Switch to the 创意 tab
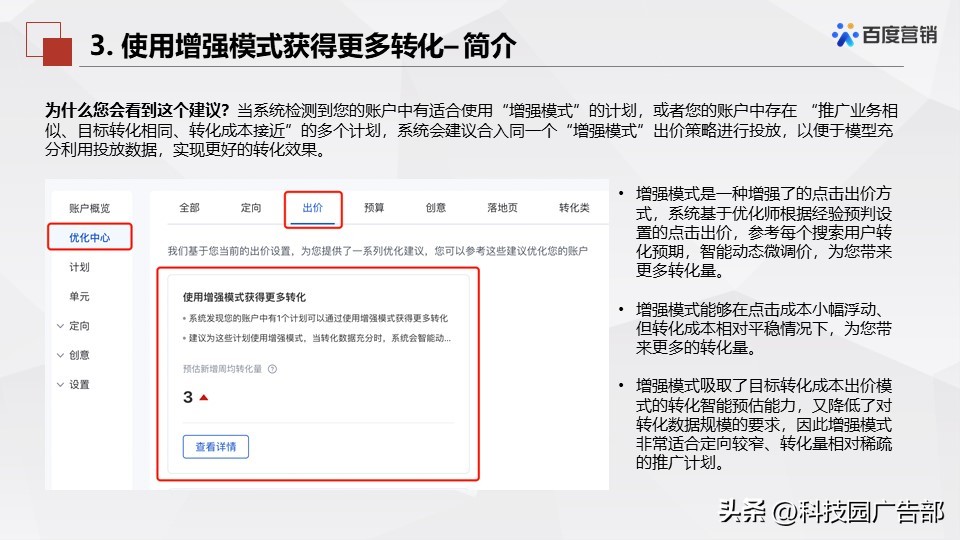Viewport: 960px width, 540px height. 436,208
